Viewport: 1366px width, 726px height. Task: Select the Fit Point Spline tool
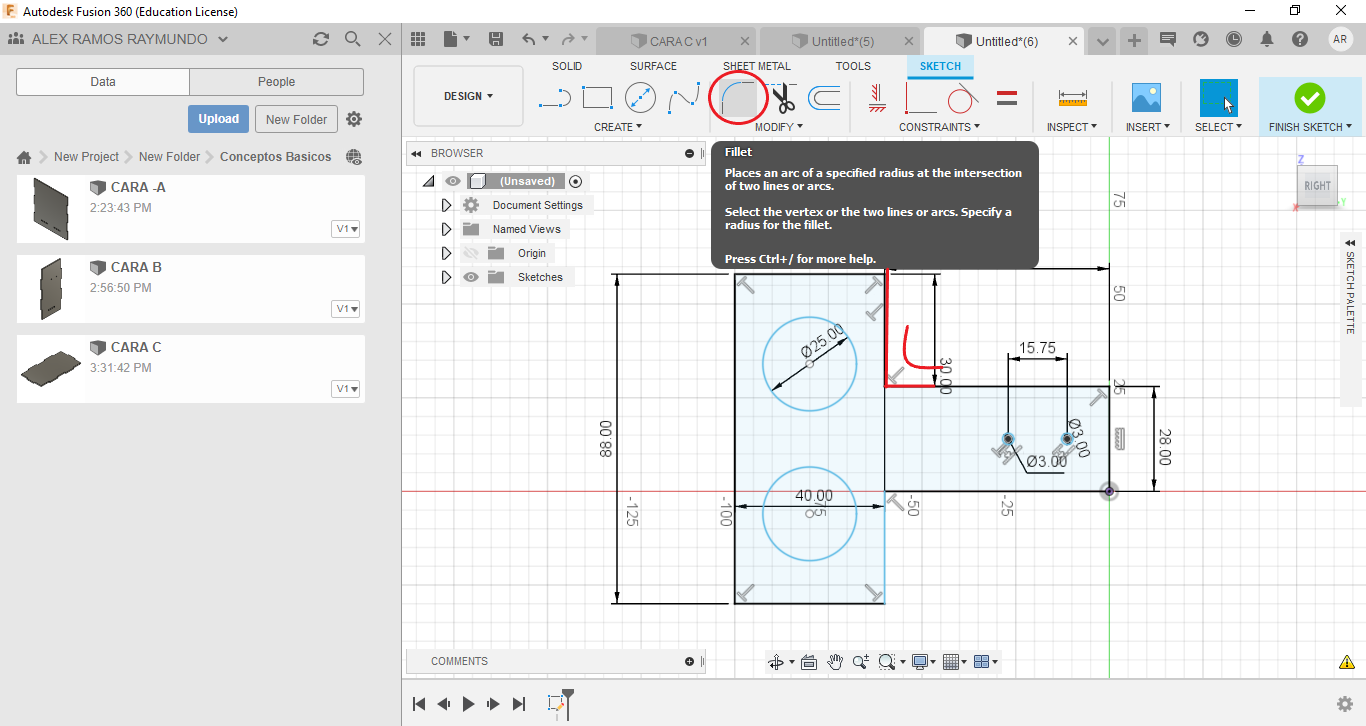coord(684,98)
